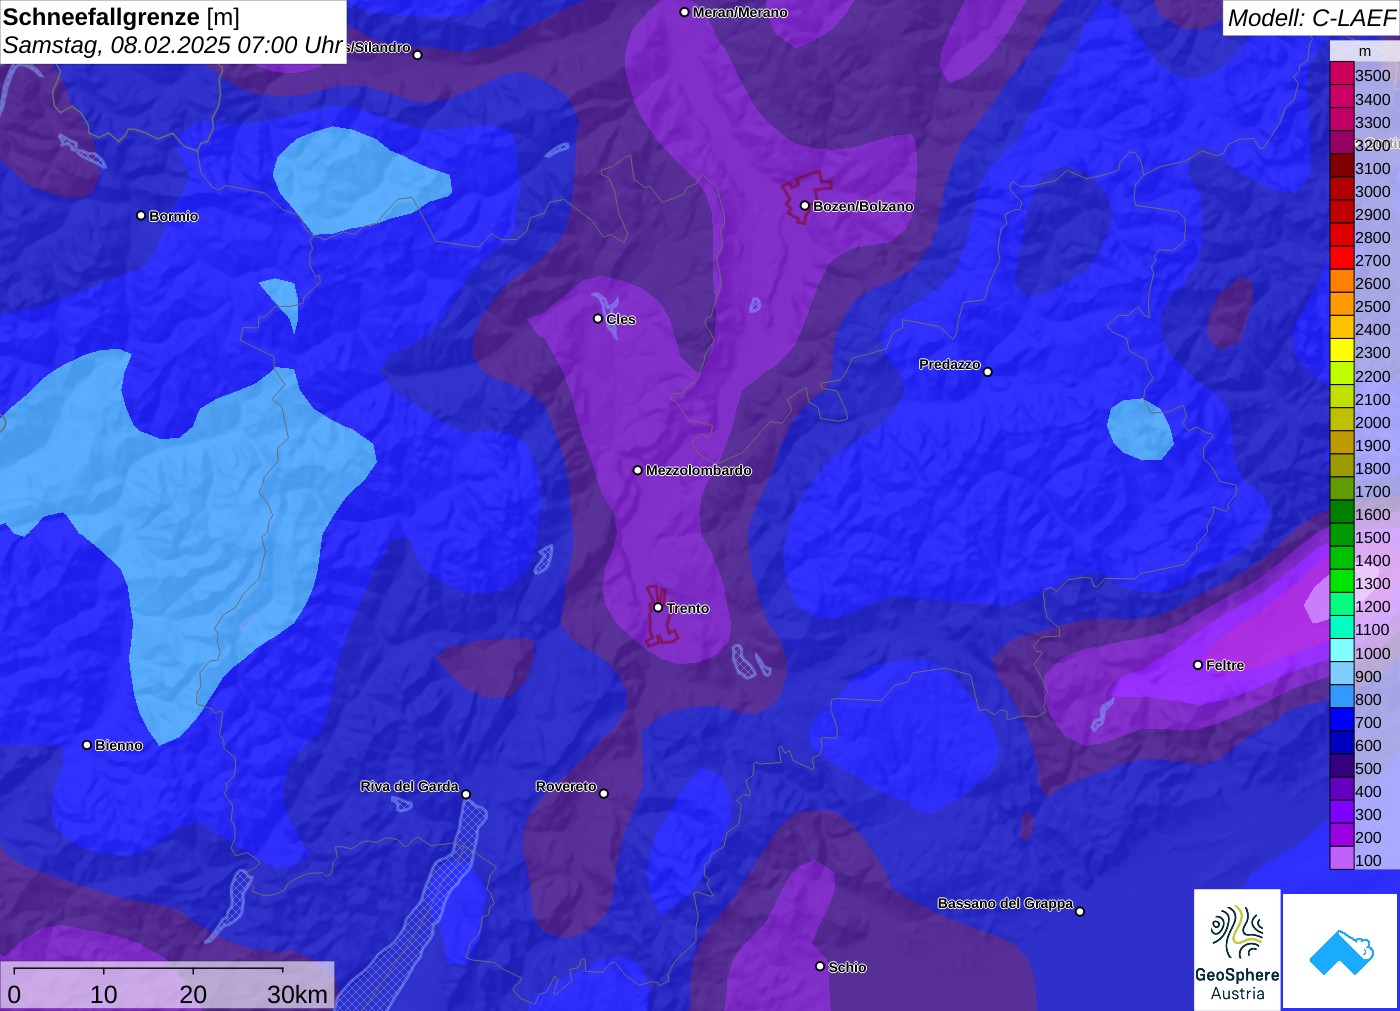Click the Rovereto marker dot
Image resolution: width=1400 pixels, height=1011 pixels.
(x=604, y=793)
